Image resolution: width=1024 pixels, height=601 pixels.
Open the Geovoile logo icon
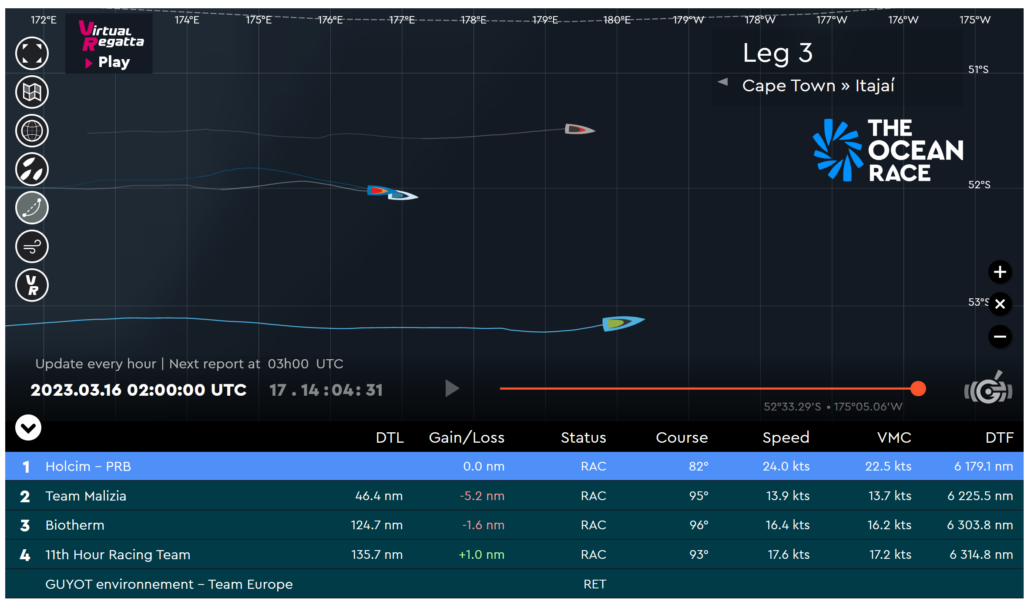pos(987,388)
